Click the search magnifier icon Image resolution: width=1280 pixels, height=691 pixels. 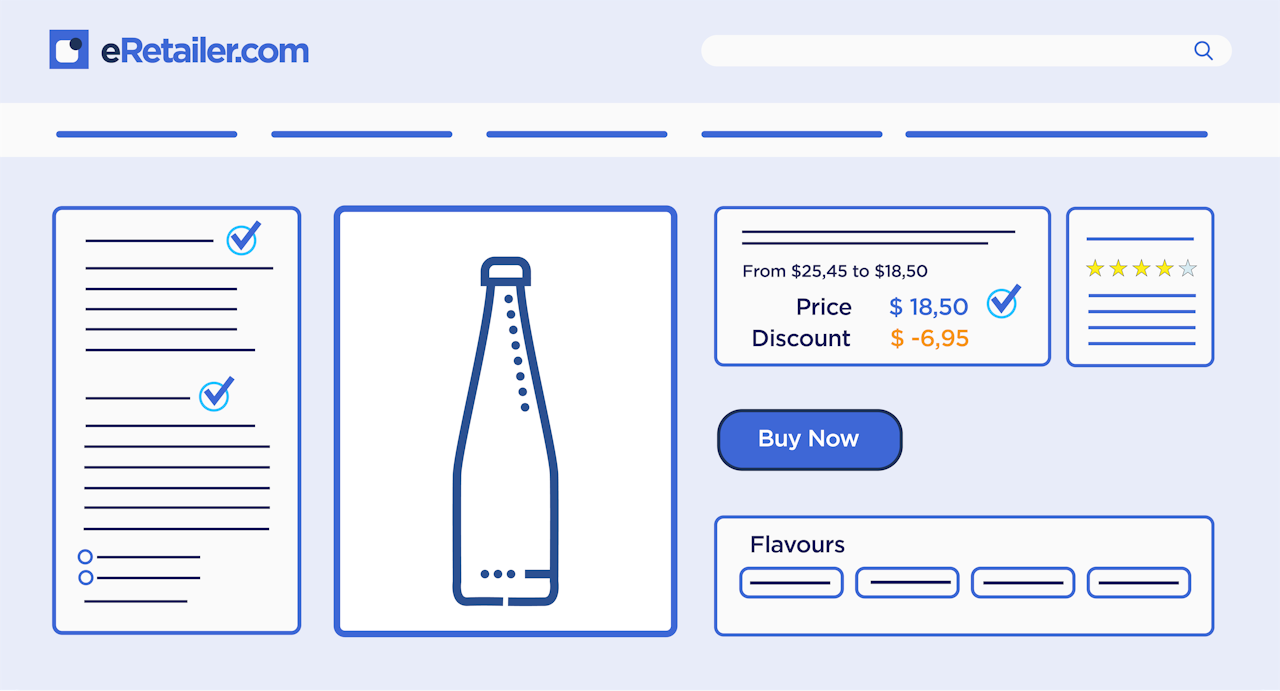1203,51
